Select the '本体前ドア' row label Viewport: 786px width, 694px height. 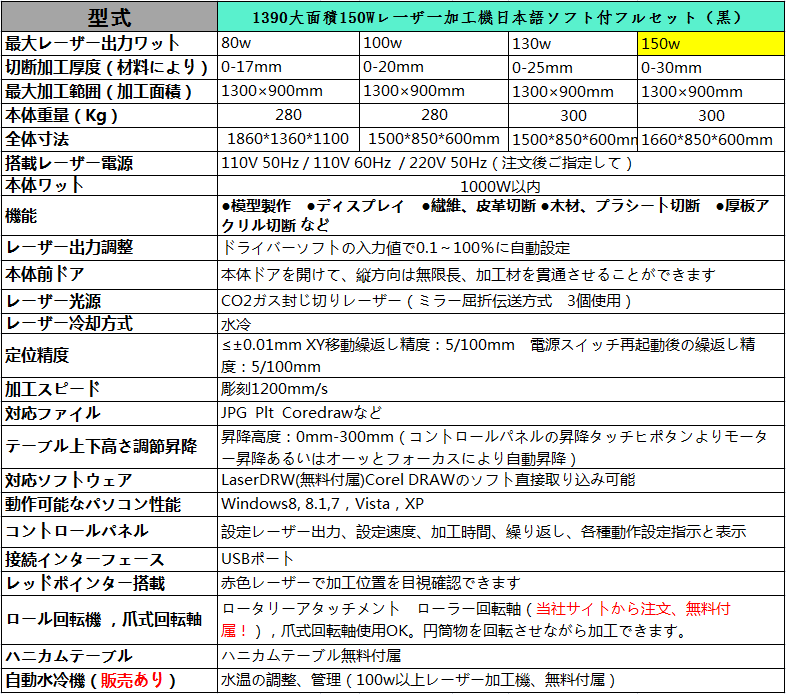[x=109, y=274]
